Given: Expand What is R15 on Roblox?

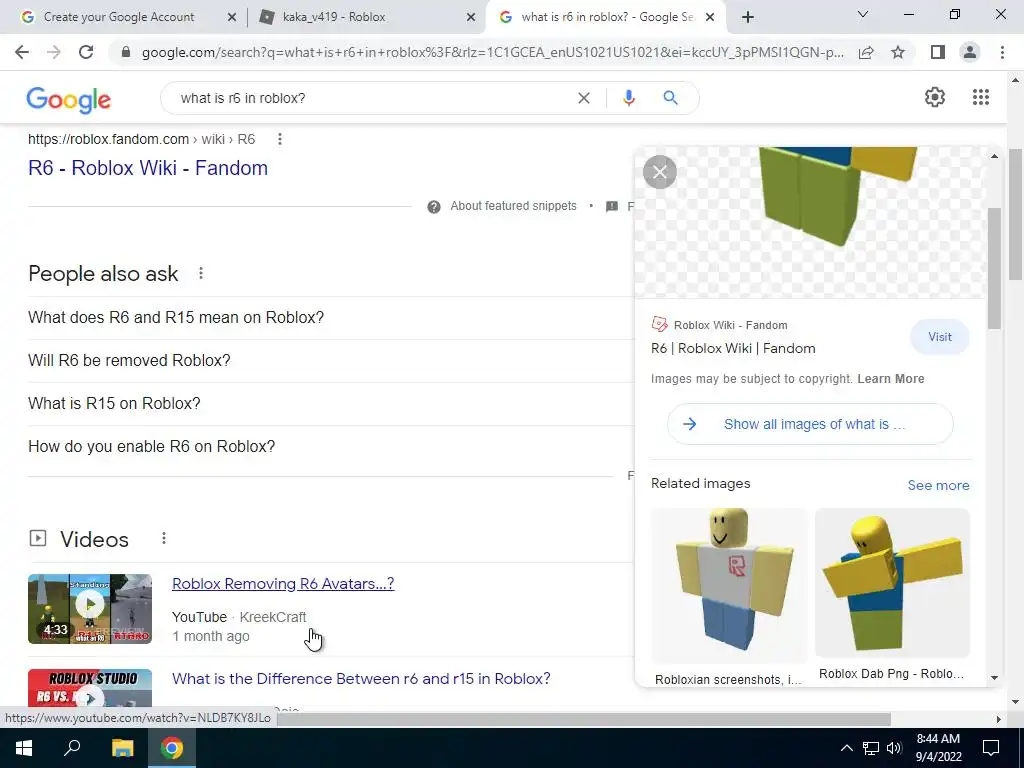Looking at the screenshot, I should coord(330,404).
